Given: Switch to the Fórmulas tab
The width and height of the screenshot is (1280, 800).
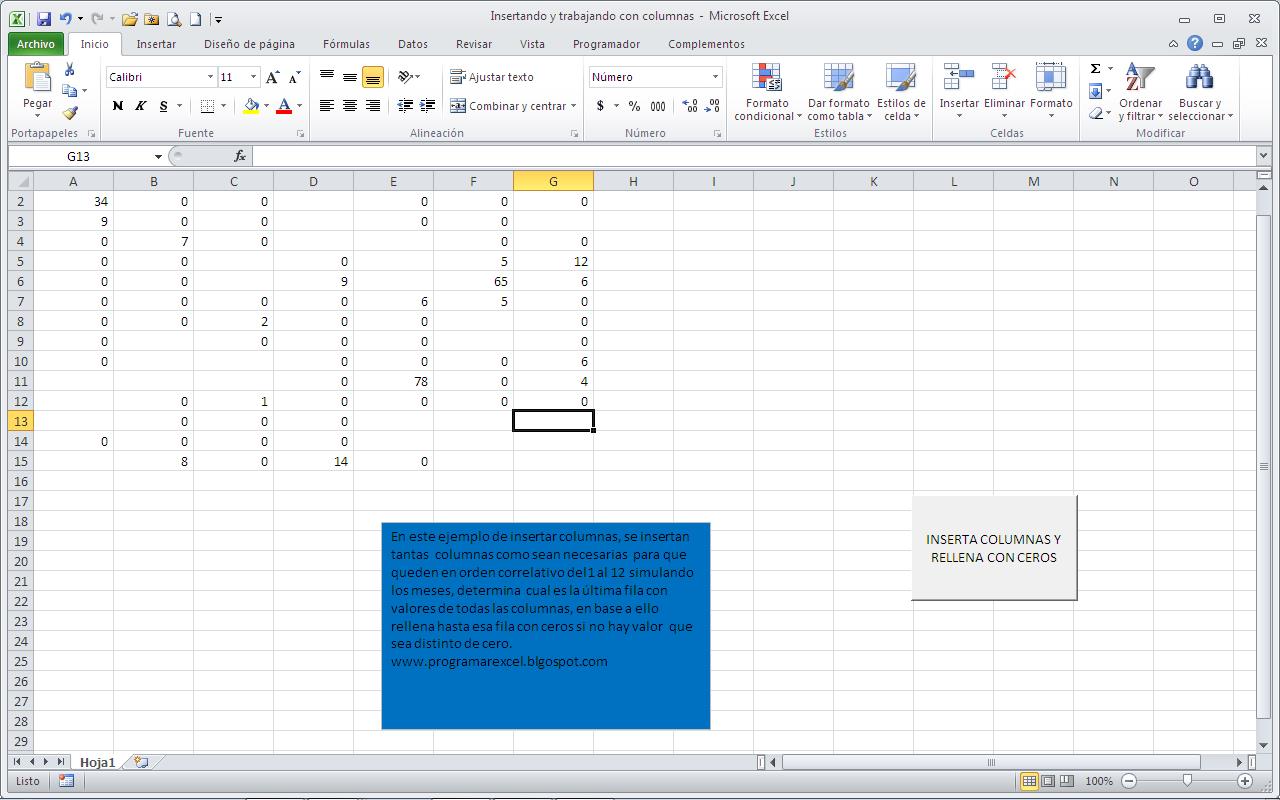Looking at the screenshot, I should [x=346, y=44].
